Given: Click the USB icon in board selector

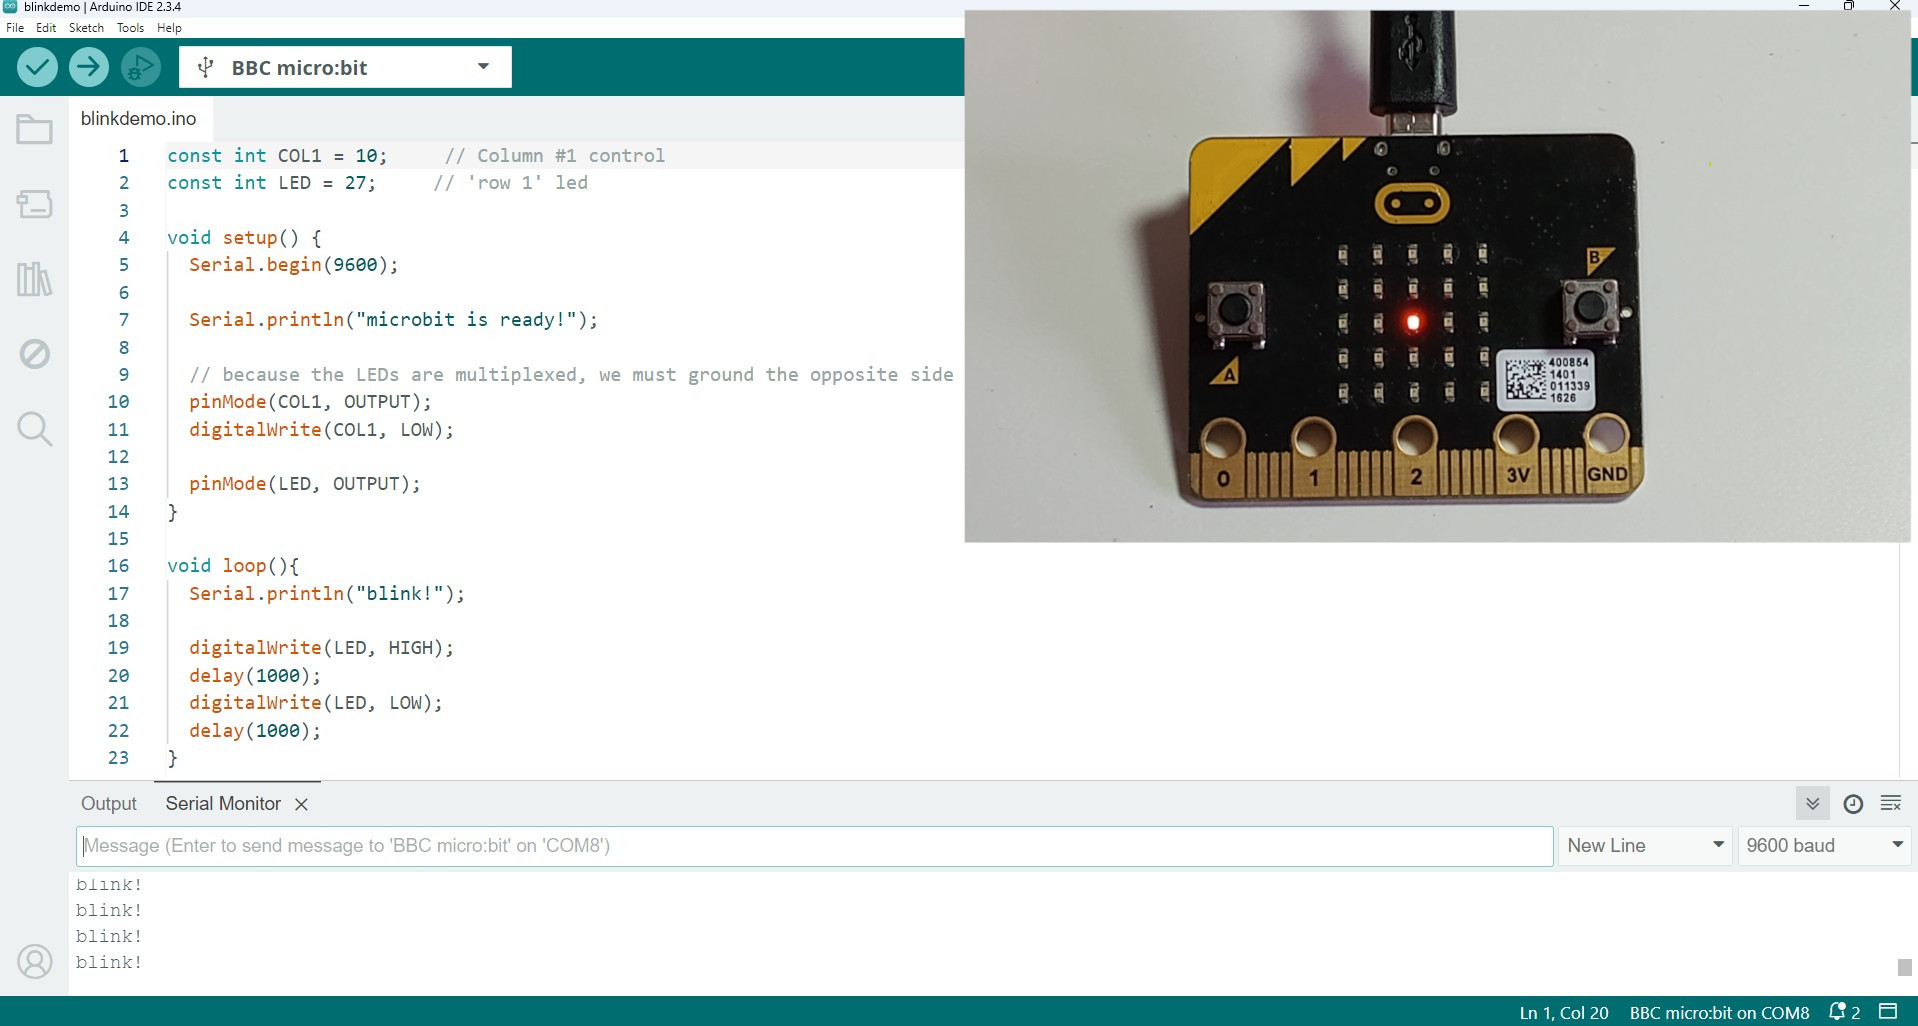Looking at the screenshot, I should [205, 67].
